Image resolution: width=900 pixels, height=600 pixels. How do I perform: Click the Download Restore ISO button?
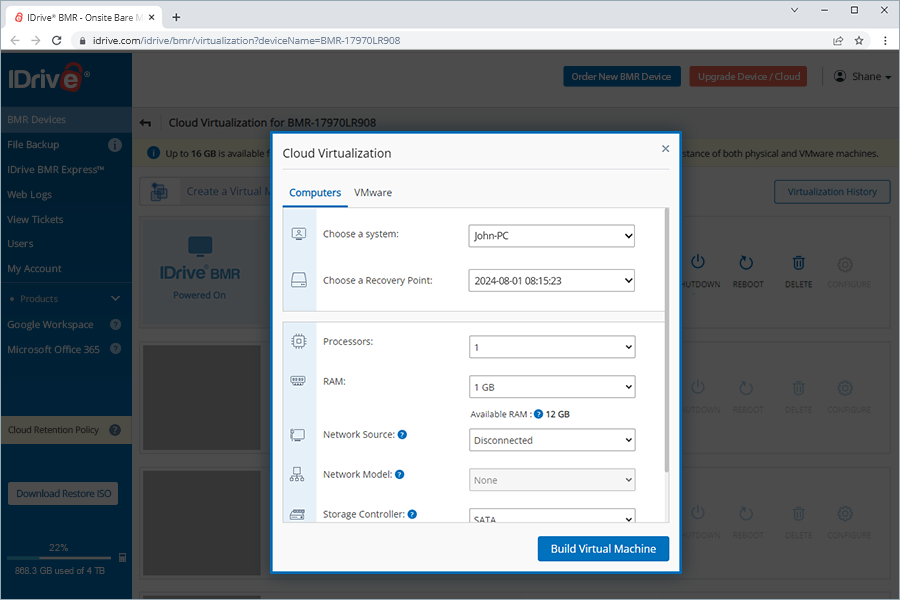coord(62,493)
